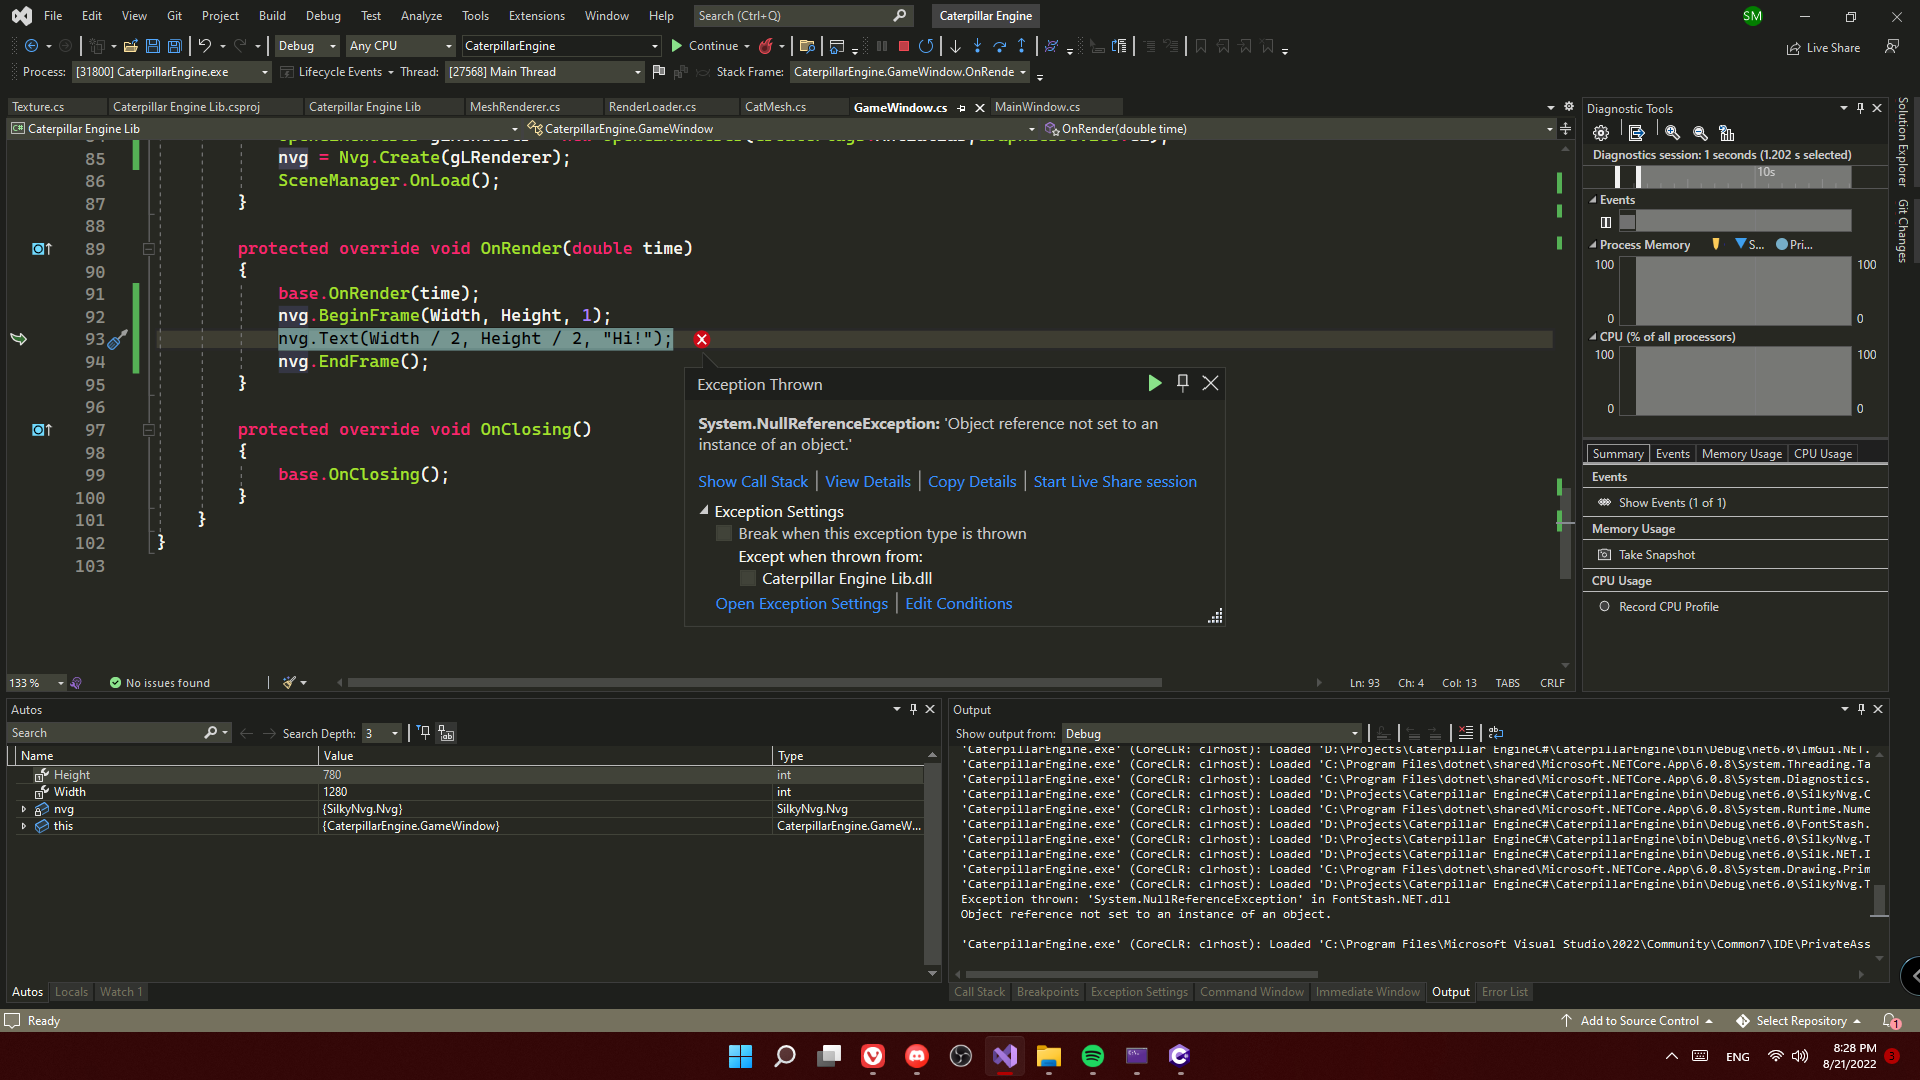Viewport: 1920px width, 1080px height.
Task: Open Diagnostic Tools settings gear
Action: [1600, 132]
